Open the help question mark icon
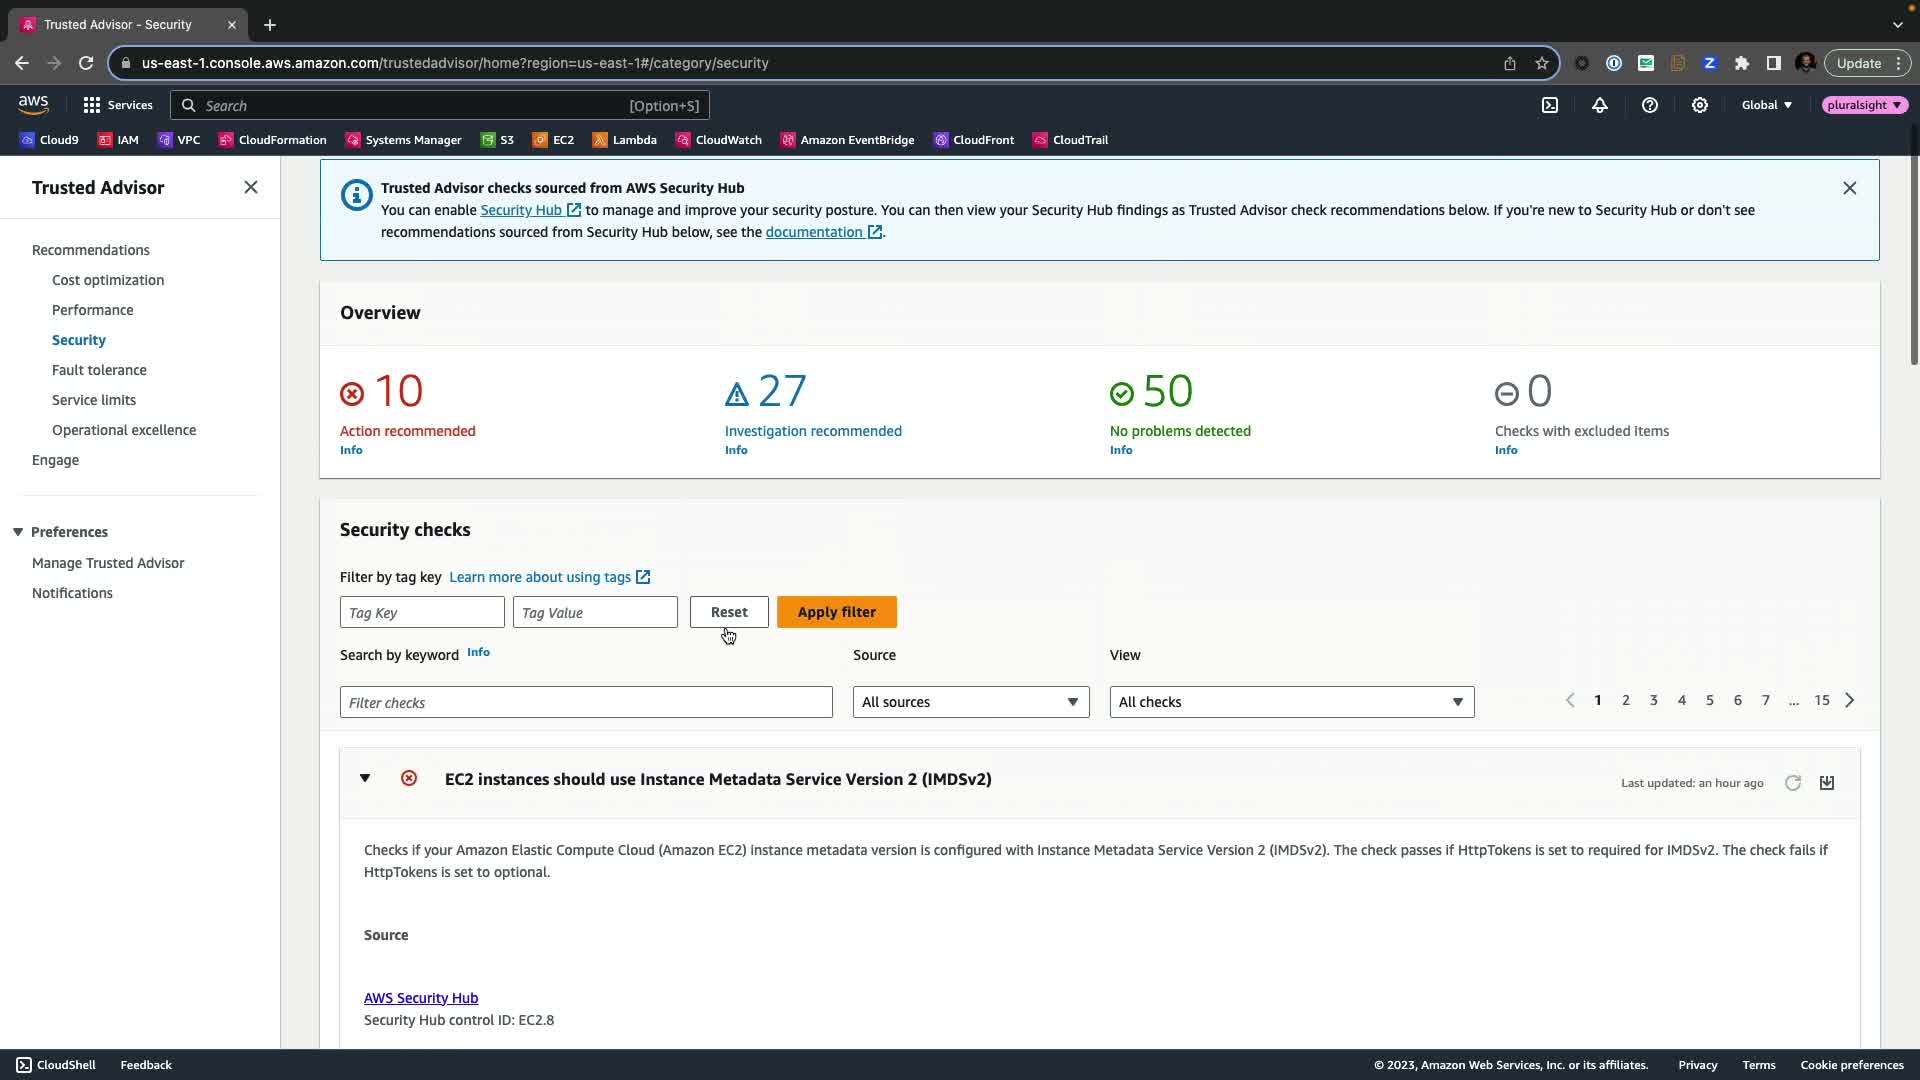 (1650, 105)
